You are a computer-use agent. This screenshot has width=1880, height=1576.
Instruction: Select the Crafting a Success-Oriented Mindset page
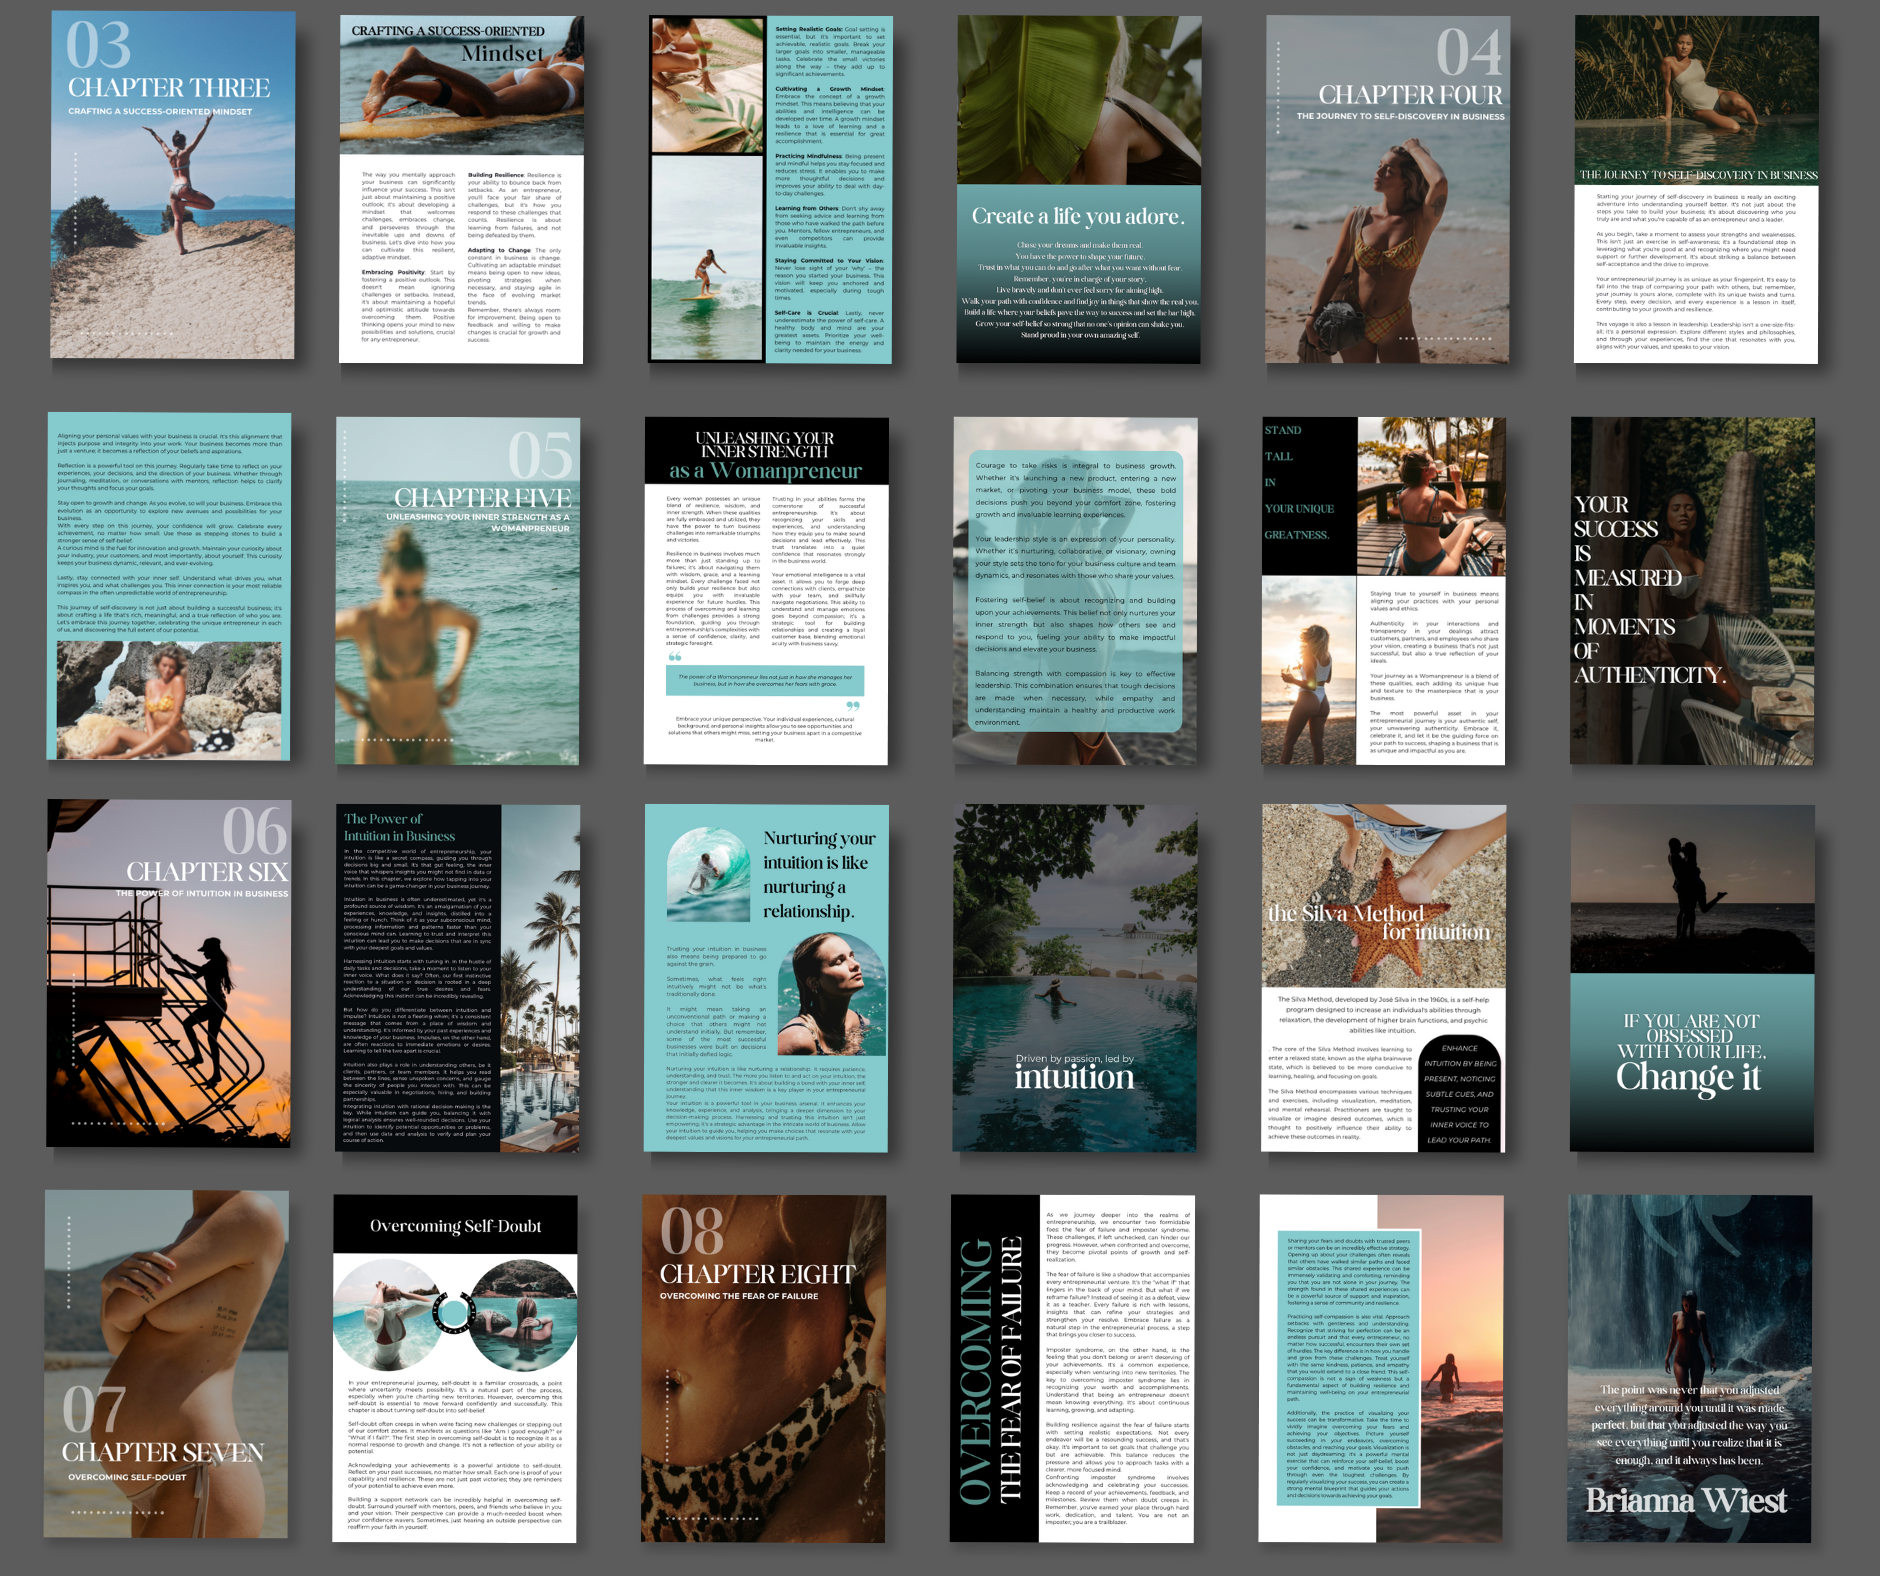click(x=461, y=190)
